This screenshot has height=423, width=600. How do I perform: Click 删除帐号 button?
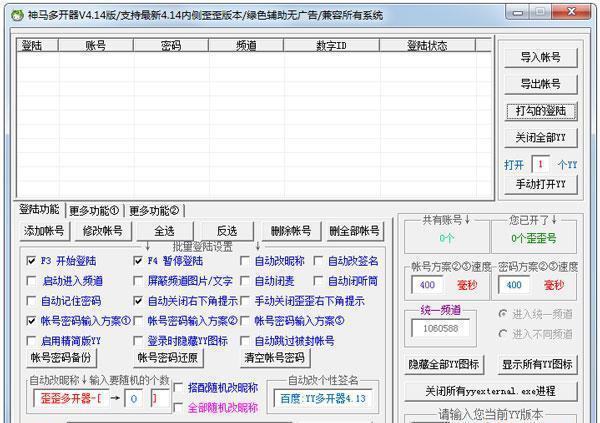point(291,231)
